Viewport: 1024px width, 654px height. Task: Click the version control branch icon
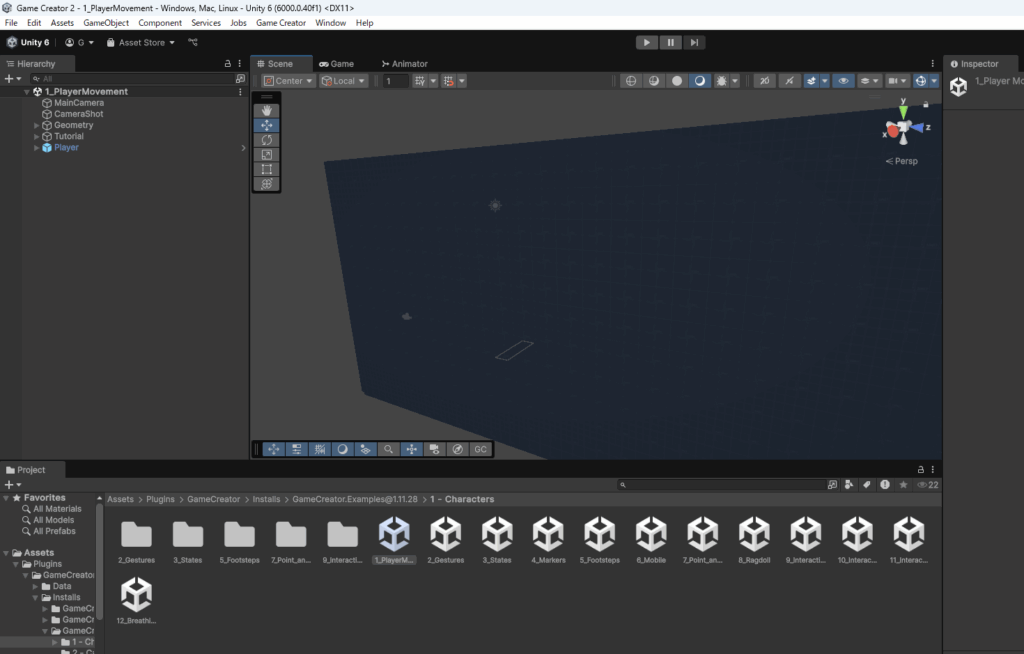click(193, 42)
